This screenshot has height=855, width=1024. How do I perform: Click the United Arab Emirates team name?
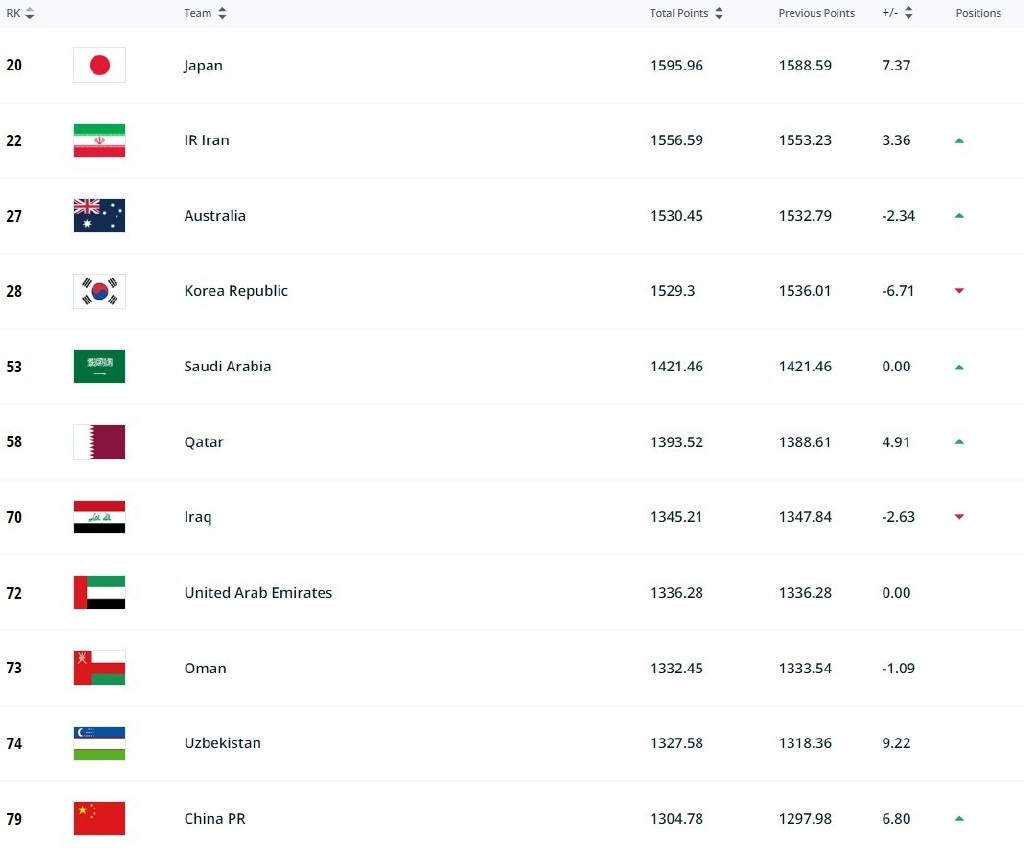258,592
